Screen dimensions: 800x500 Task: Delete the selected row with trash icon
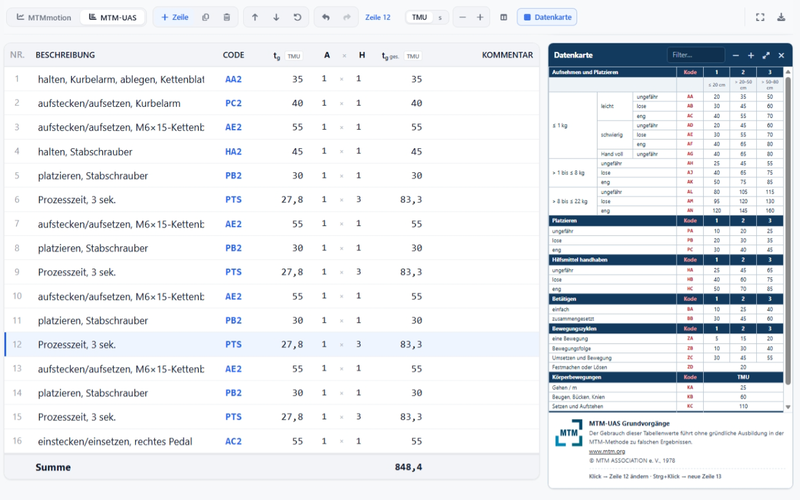[x=227, y=17]
